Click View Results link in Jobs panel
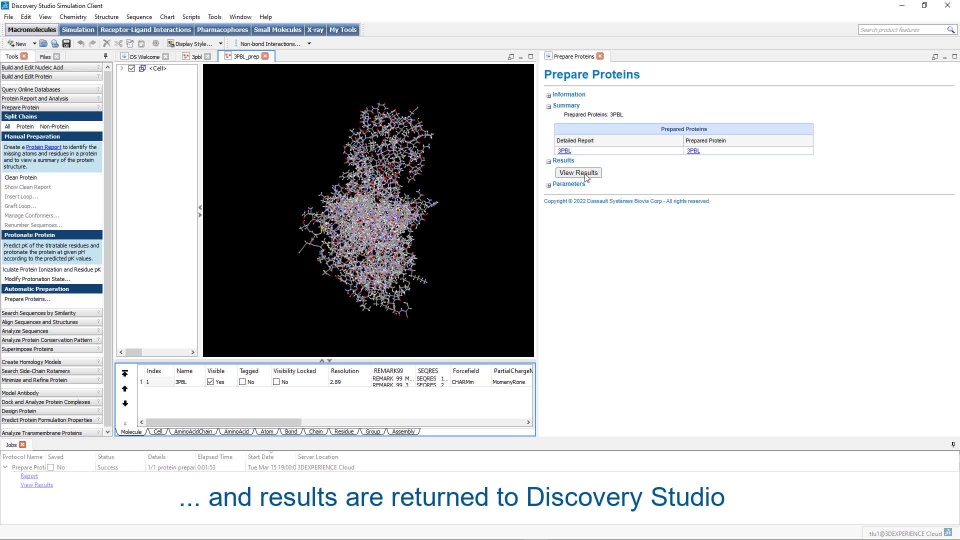 pos(37,485)
